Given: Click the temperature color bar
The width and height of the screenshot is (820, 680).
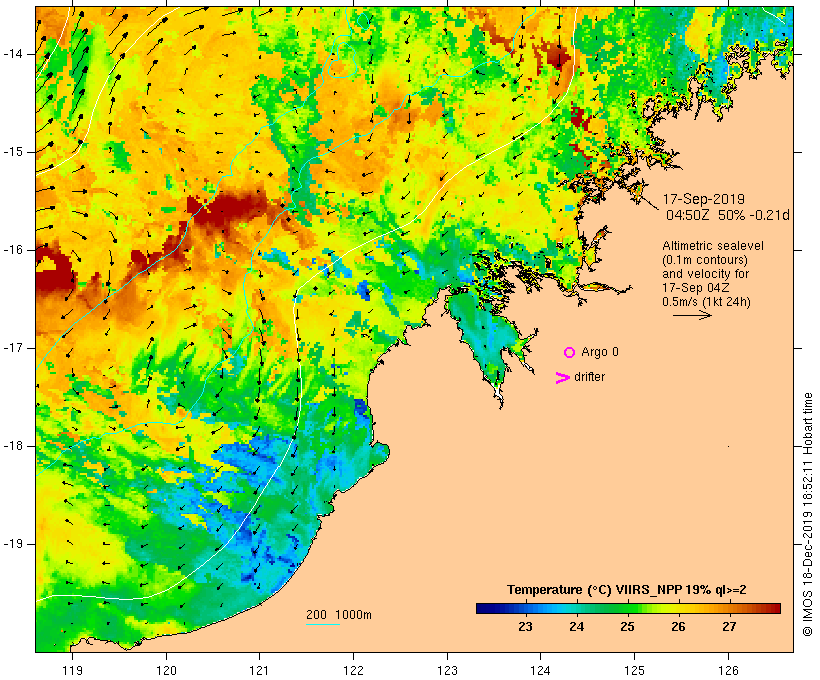Looking at the screenshot, I should (x=628, y=608).
